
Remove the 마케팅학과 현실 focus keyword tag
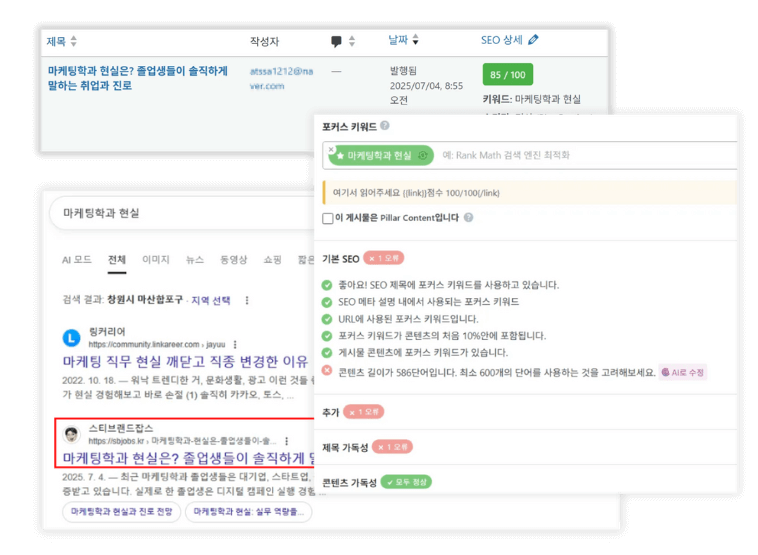coord(331,149)
